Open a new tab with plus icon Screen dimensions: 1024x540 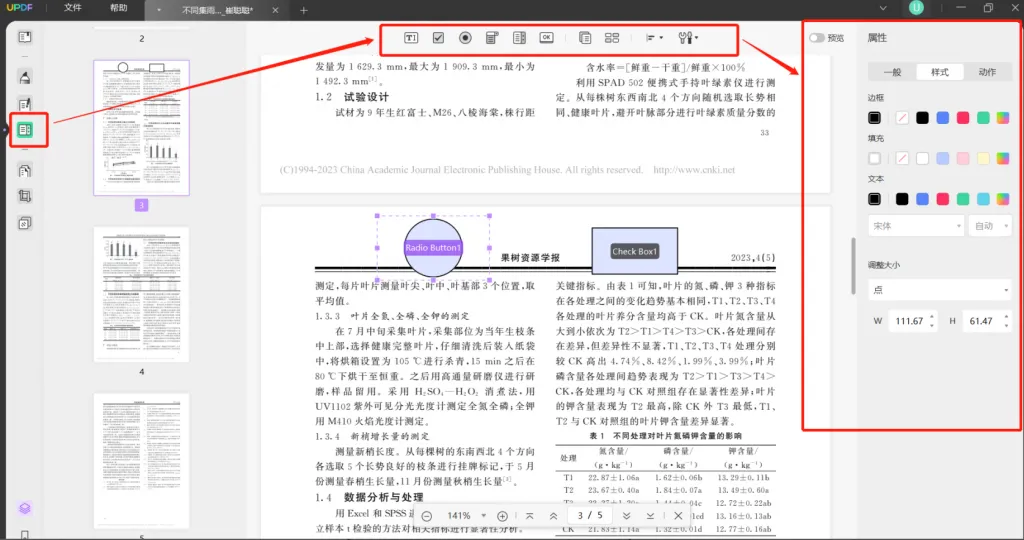304,10
